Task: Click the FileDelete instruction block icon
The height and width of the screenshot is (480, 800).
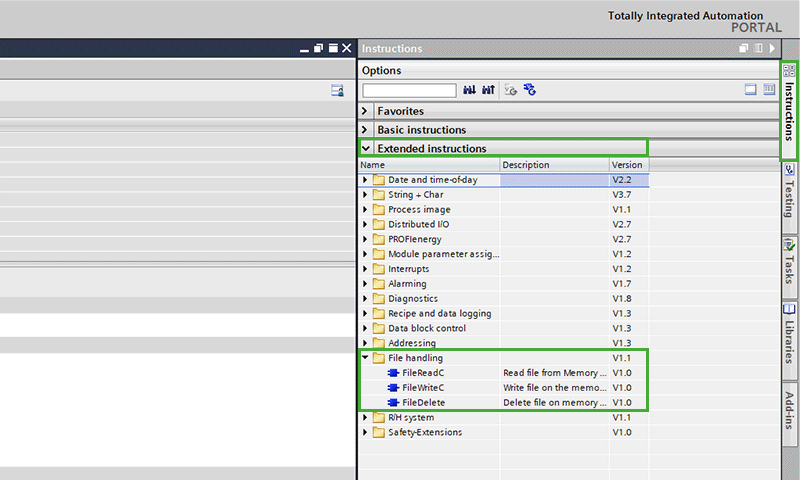Action: [x=393, y=402]
